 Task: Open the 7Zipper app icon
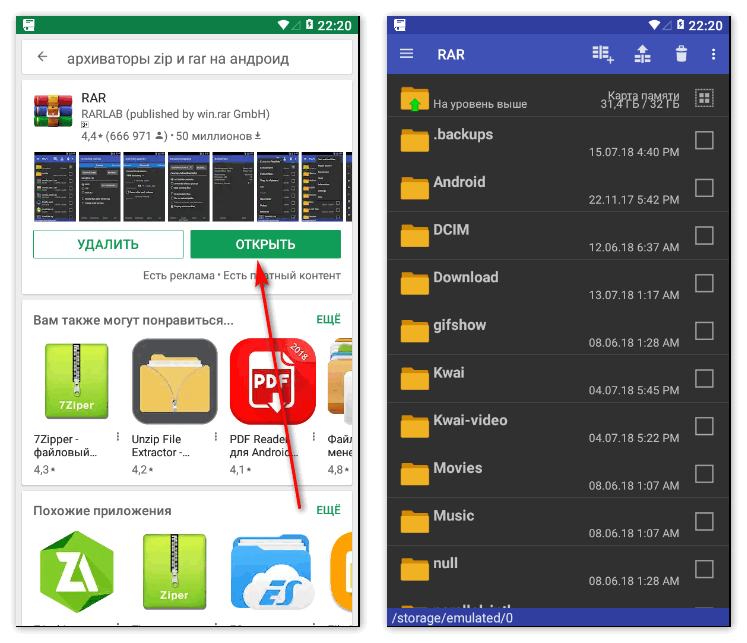click(77, 381)
